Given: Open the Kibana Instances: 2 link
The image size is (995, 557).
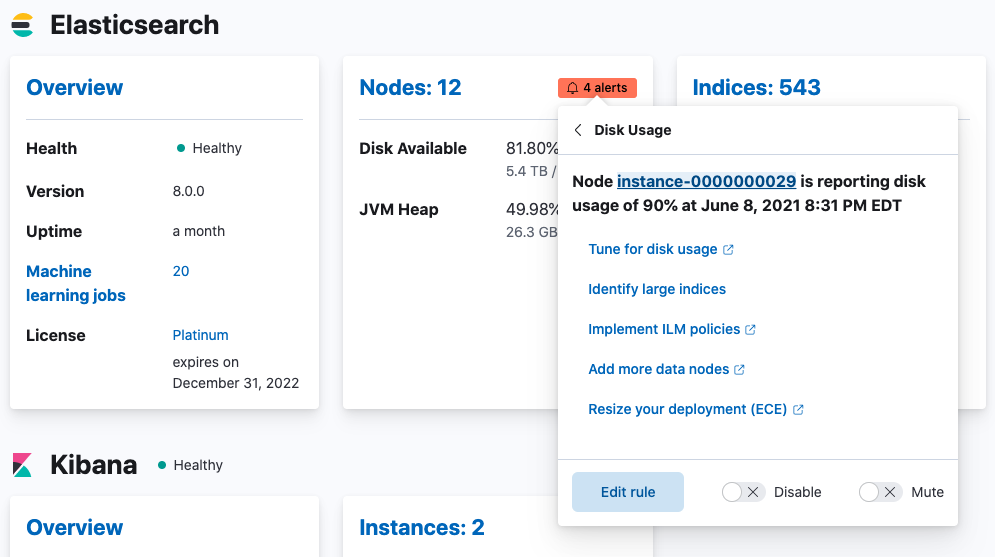Looking at the screenshot, I should [x=421, y=528].
